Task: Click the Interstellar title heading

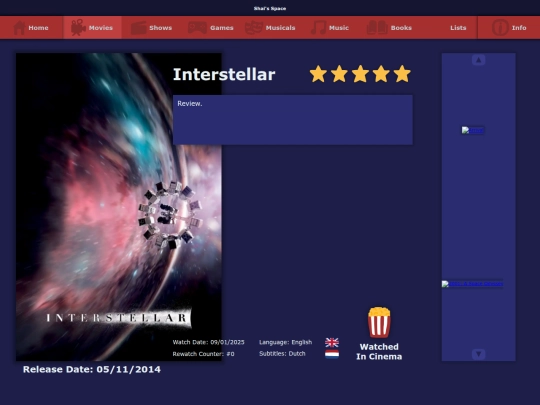Action: point(224,74)
